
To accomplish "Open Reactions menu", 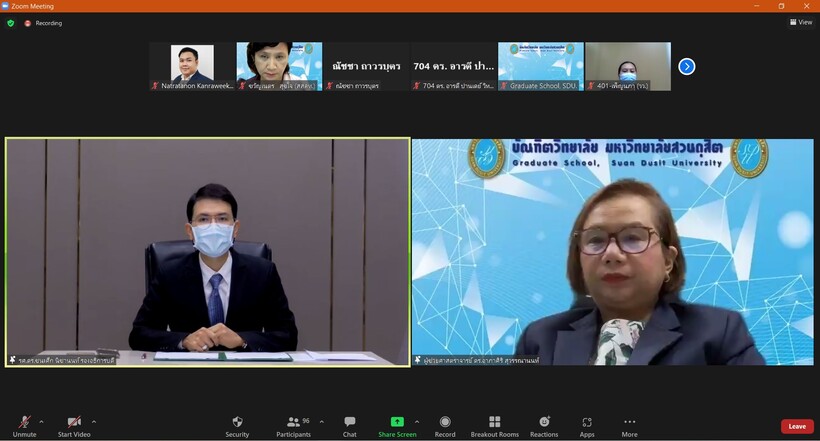I will pyautogui.click(x=544, y=426).
